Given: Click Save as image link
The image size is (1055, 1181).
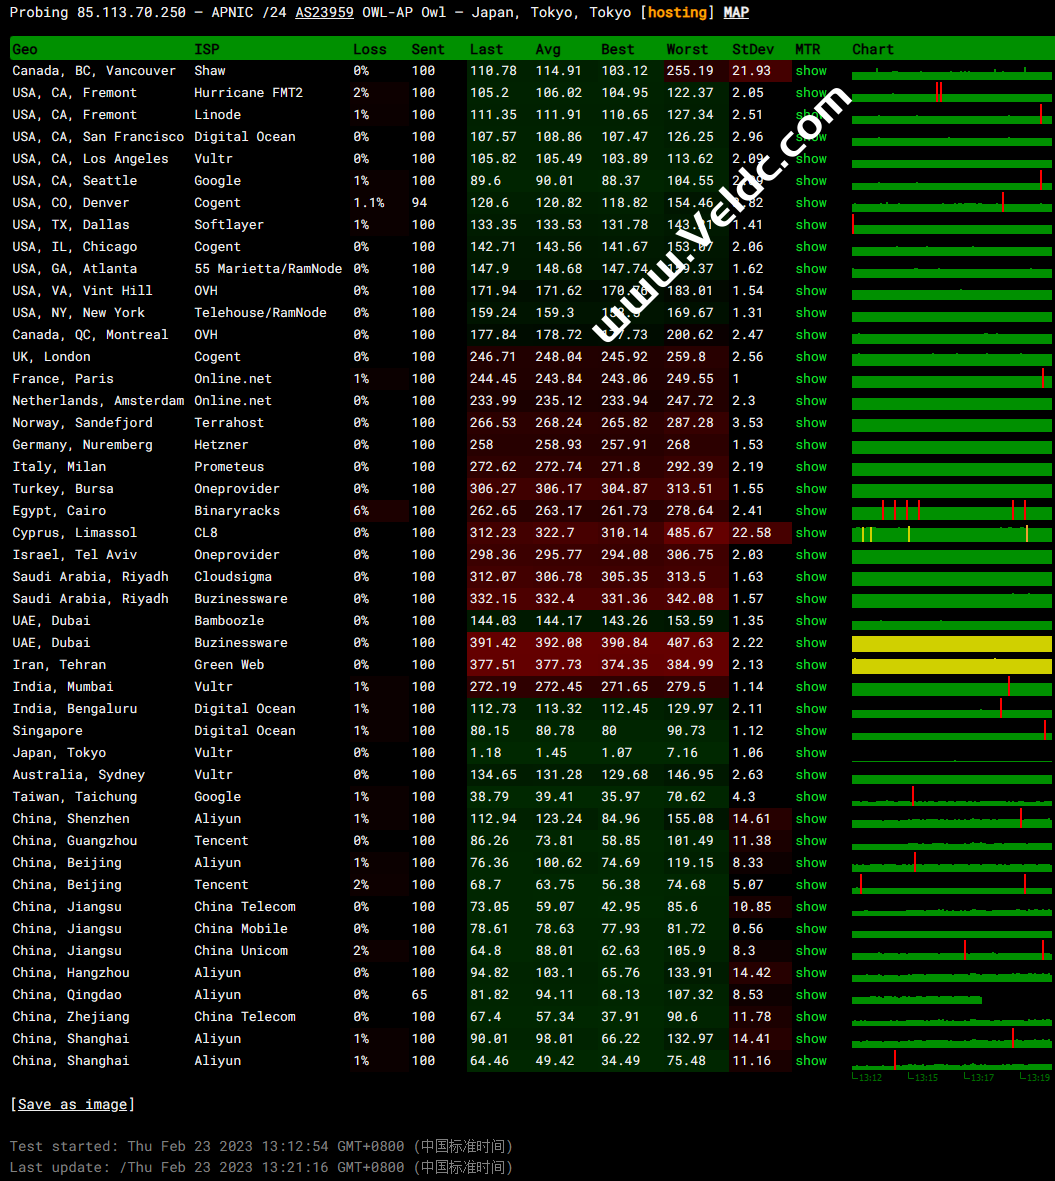Looking at the screenshot, I should click(72, 1104).
